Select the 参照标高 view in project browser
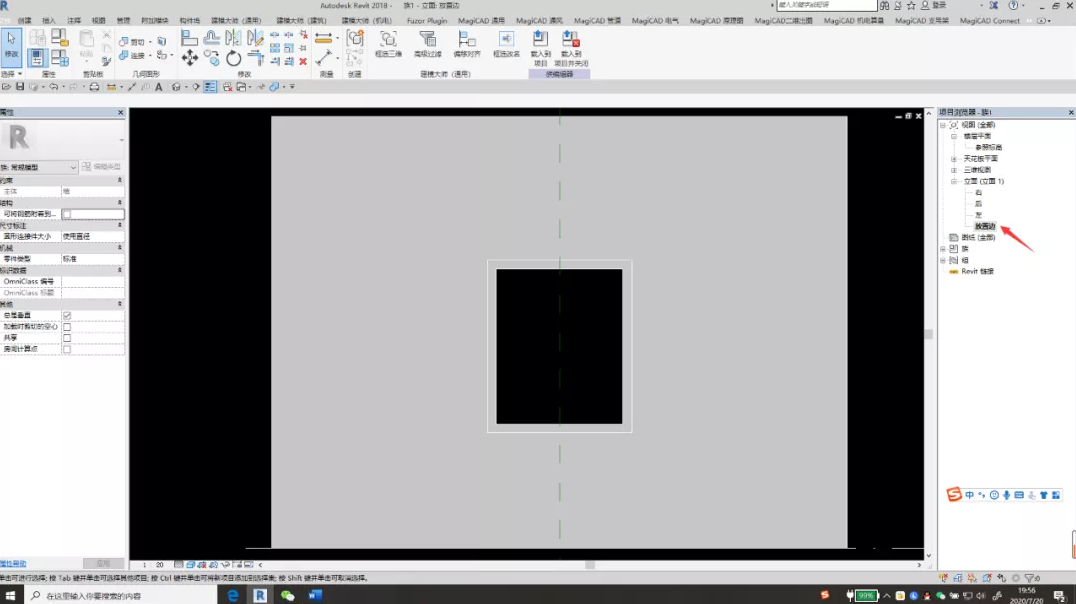The width and height of the screenshot is (1076, 604). 989,148
